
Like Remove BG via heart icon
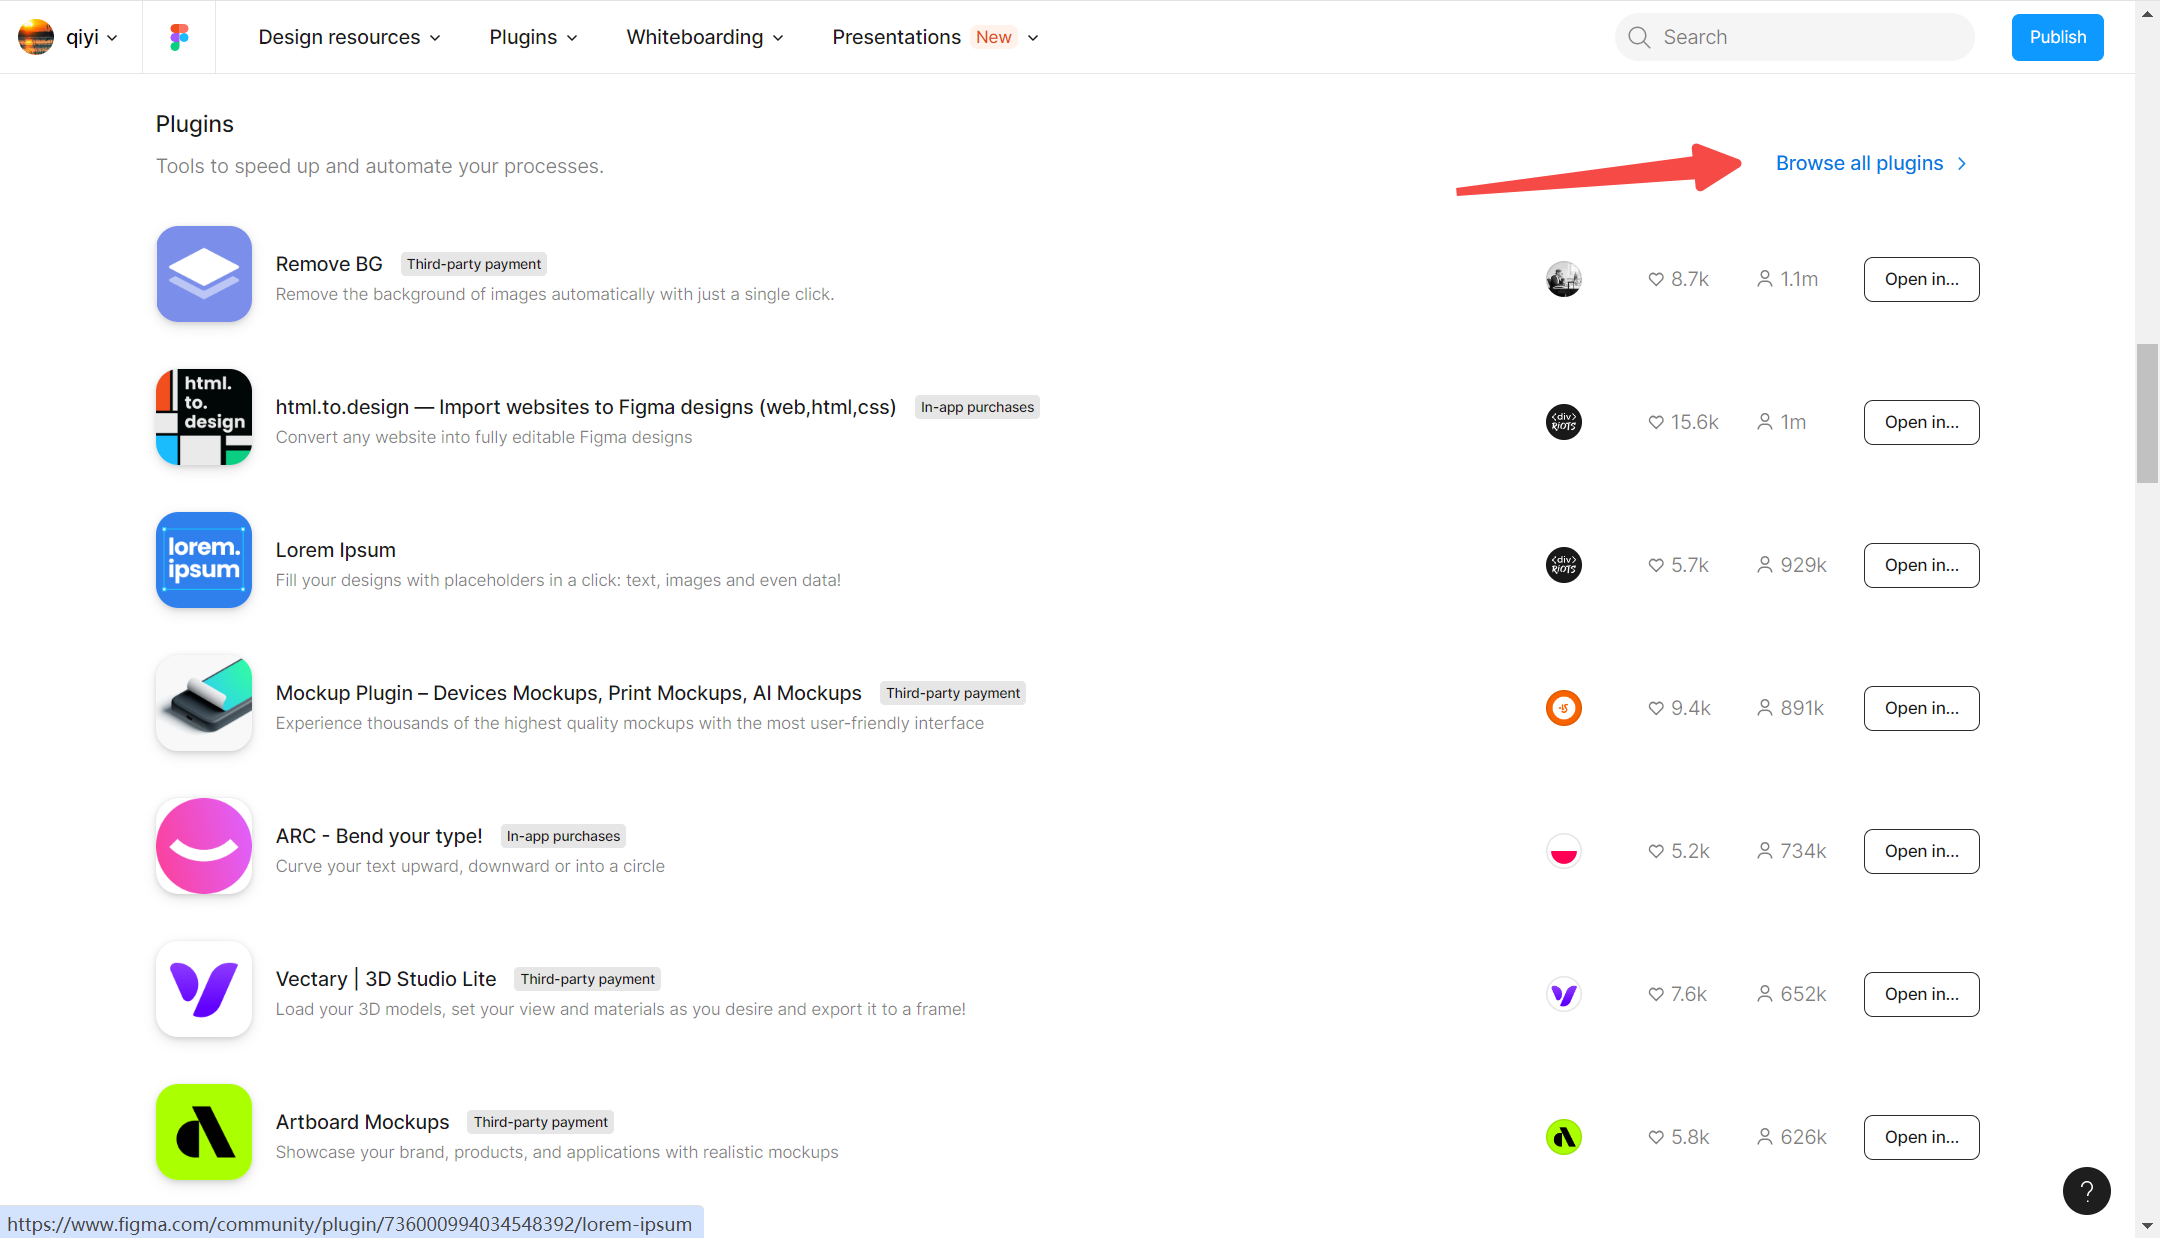(1656, 279)
